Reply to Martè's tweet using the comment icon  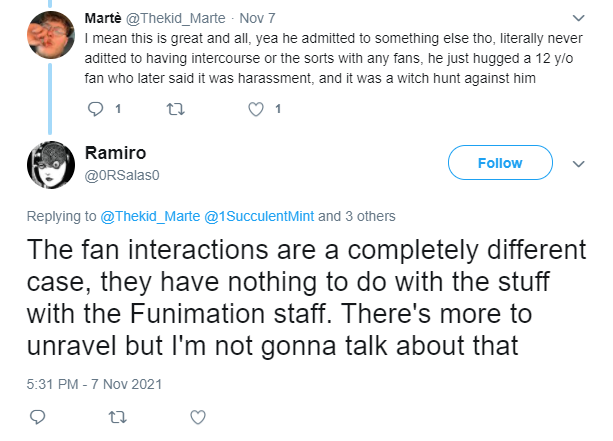pyautogui.click(x=95, y=109)
